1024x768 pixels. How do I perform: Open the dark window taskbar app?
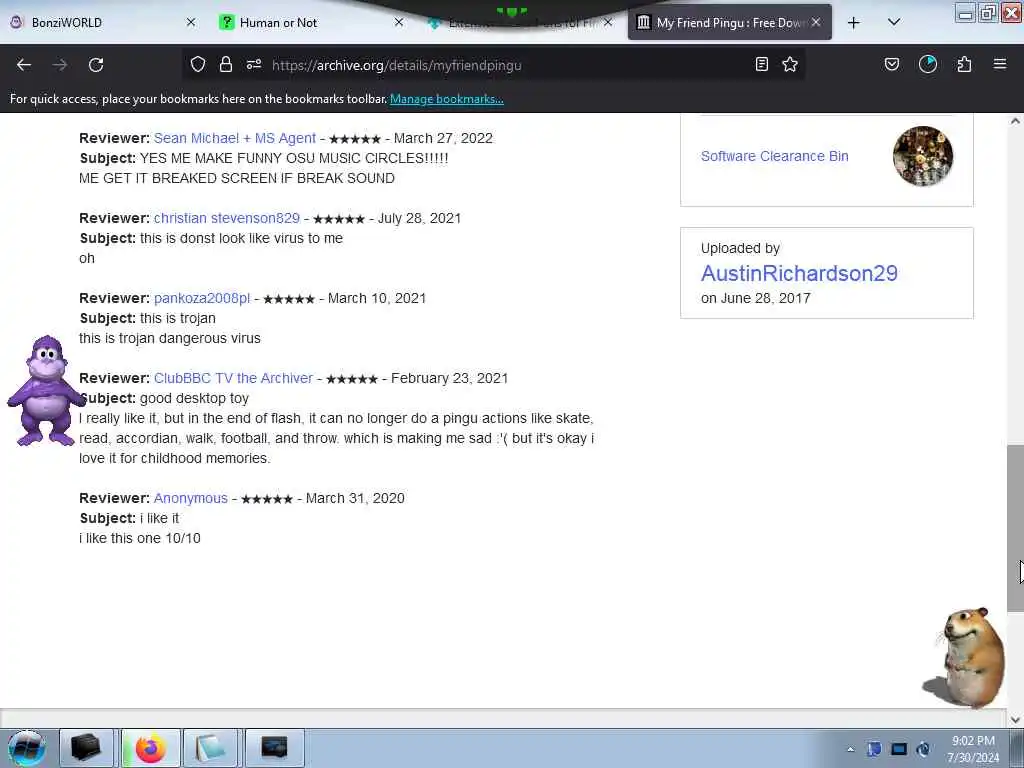[274, 748]
